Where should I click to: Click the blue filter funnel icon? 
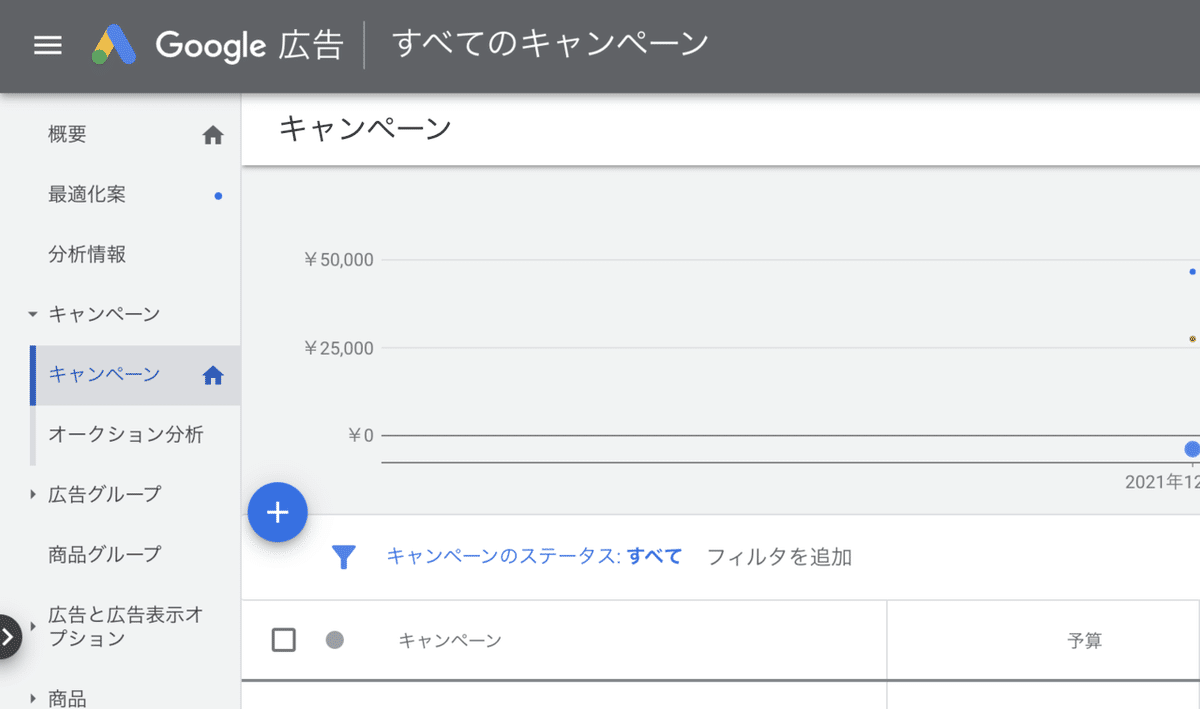(x=344, y=557)
